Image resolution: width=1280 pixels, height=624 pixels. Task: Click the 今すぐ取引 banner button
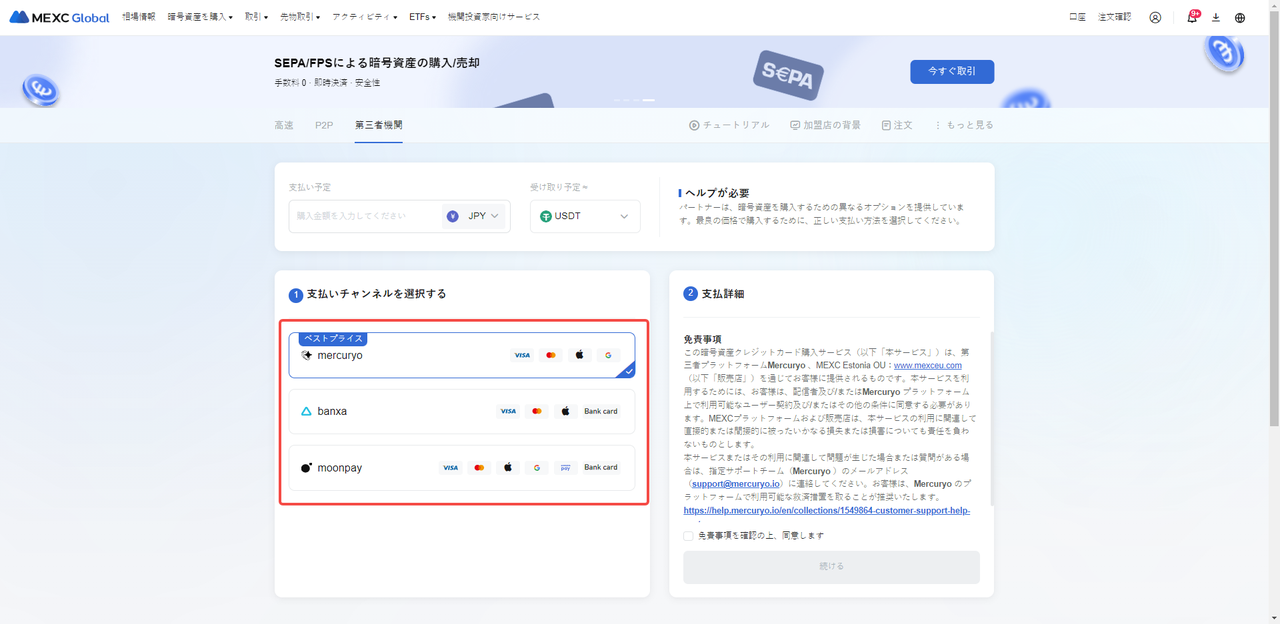pyautogui.click(x=951, y=72)
